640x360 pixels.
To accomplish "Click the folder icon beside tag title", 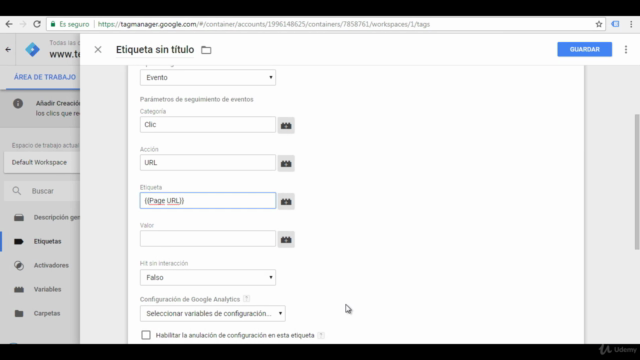I will pyautogui.click(x=206, y=50).
